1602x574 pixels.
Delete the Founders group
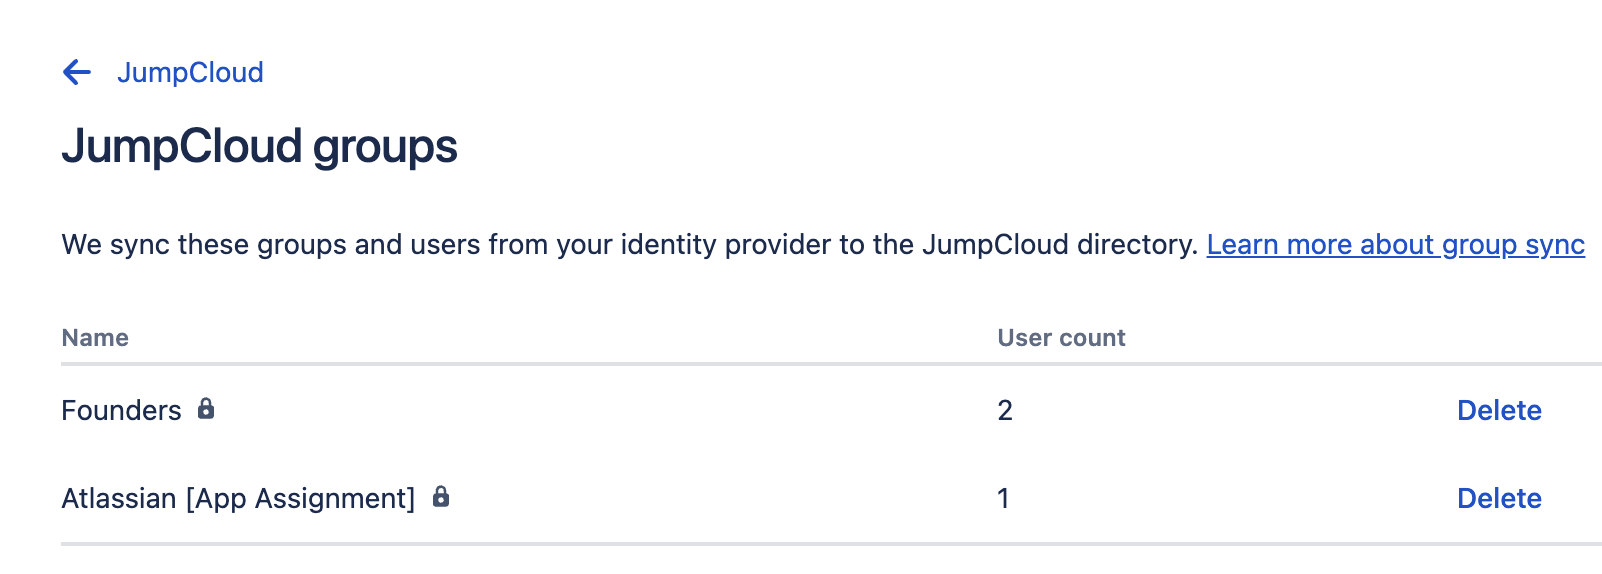coord(1499,410)
